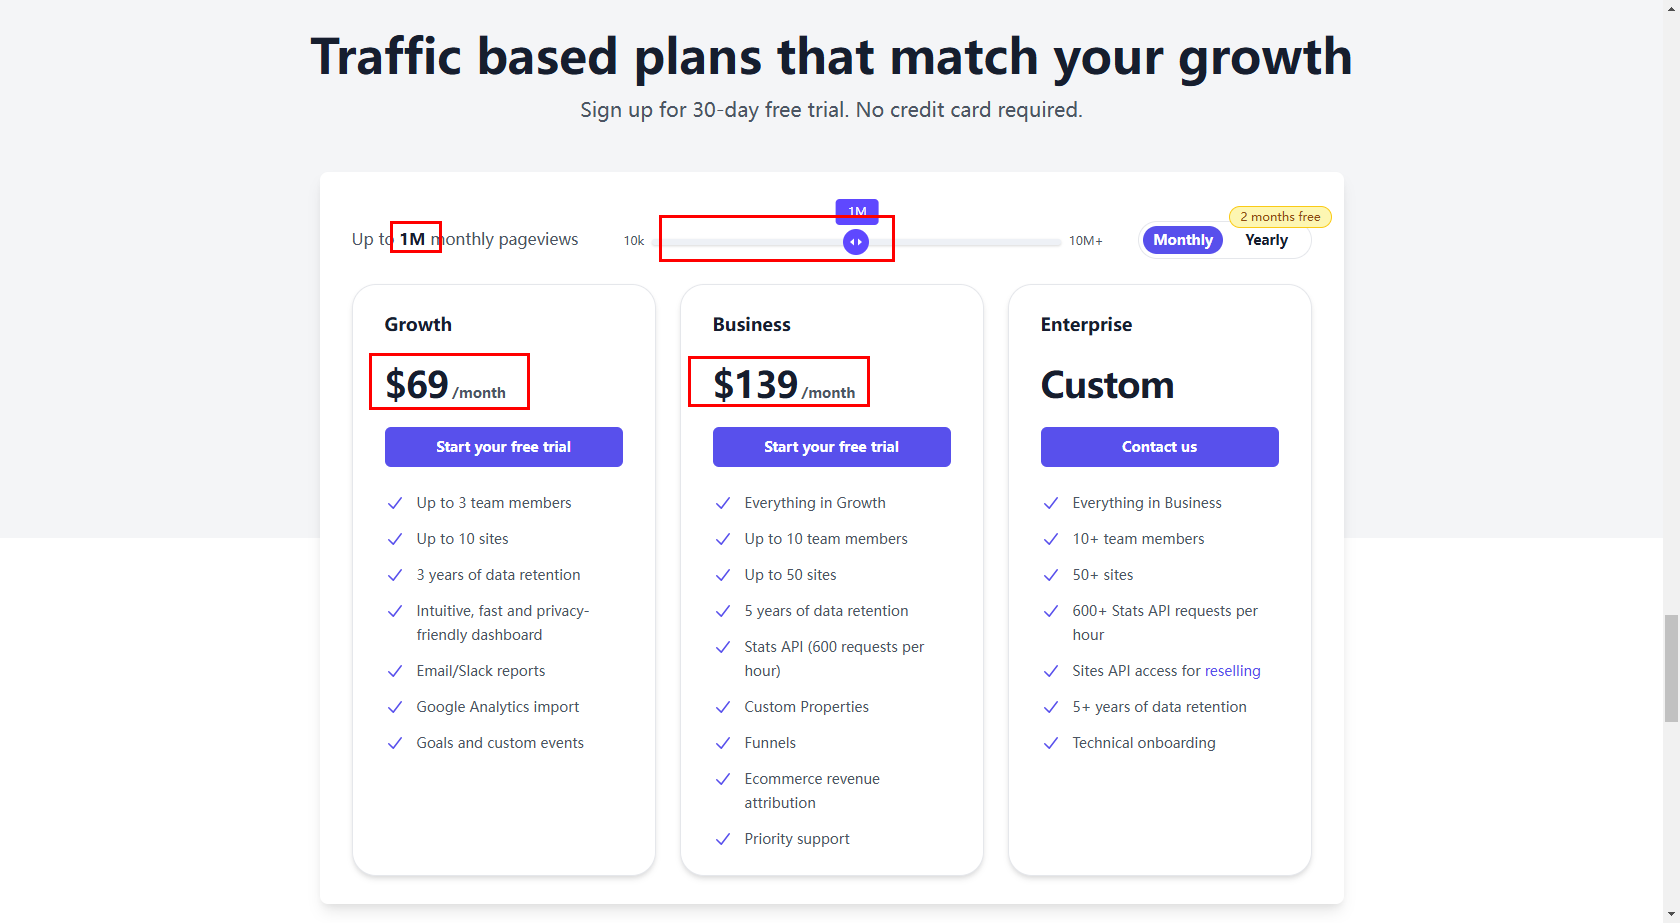Click checkmark icon beside "50+ sites"
The image size is (1680, 923).
click(1051, 575)
